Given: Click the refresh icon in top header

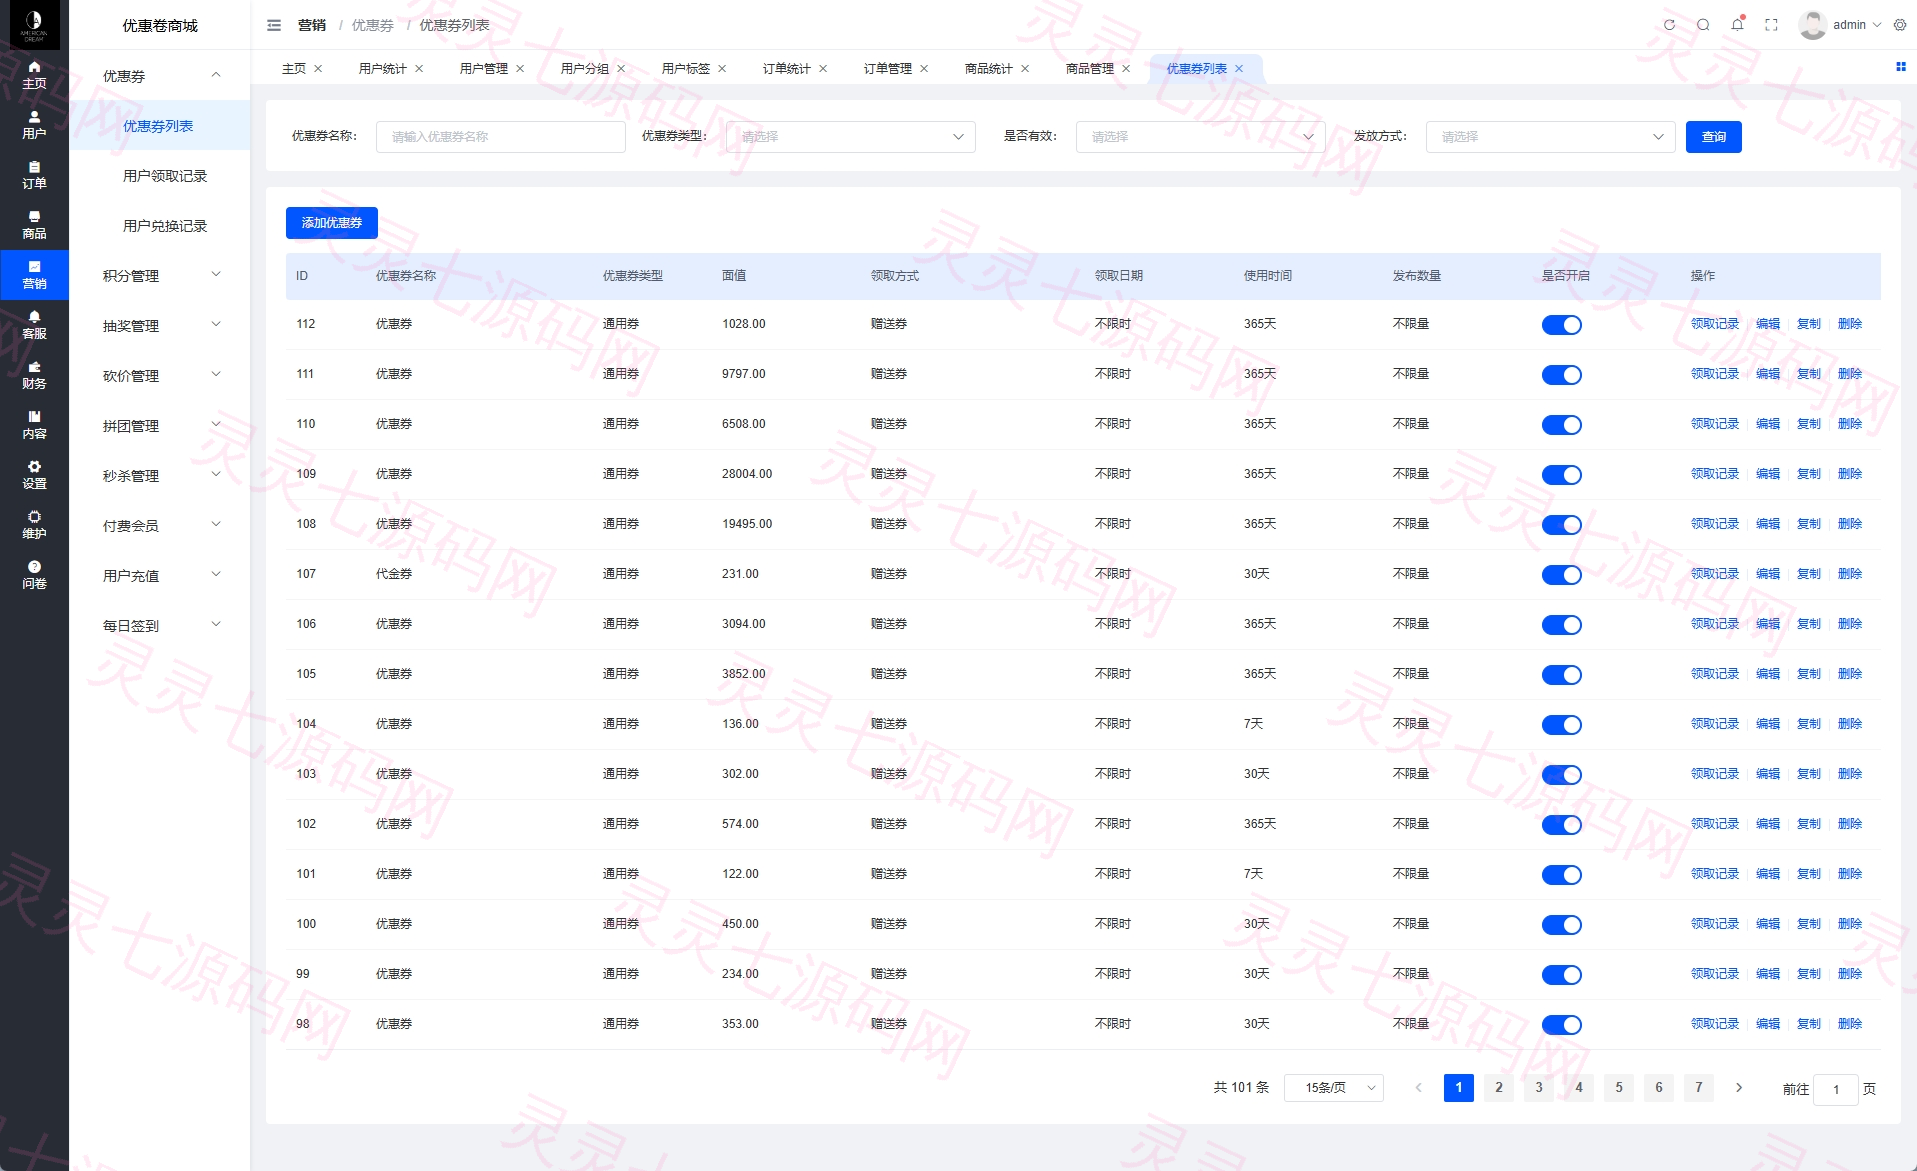Looking at the screenshot, I should [x=1669, y=25].
